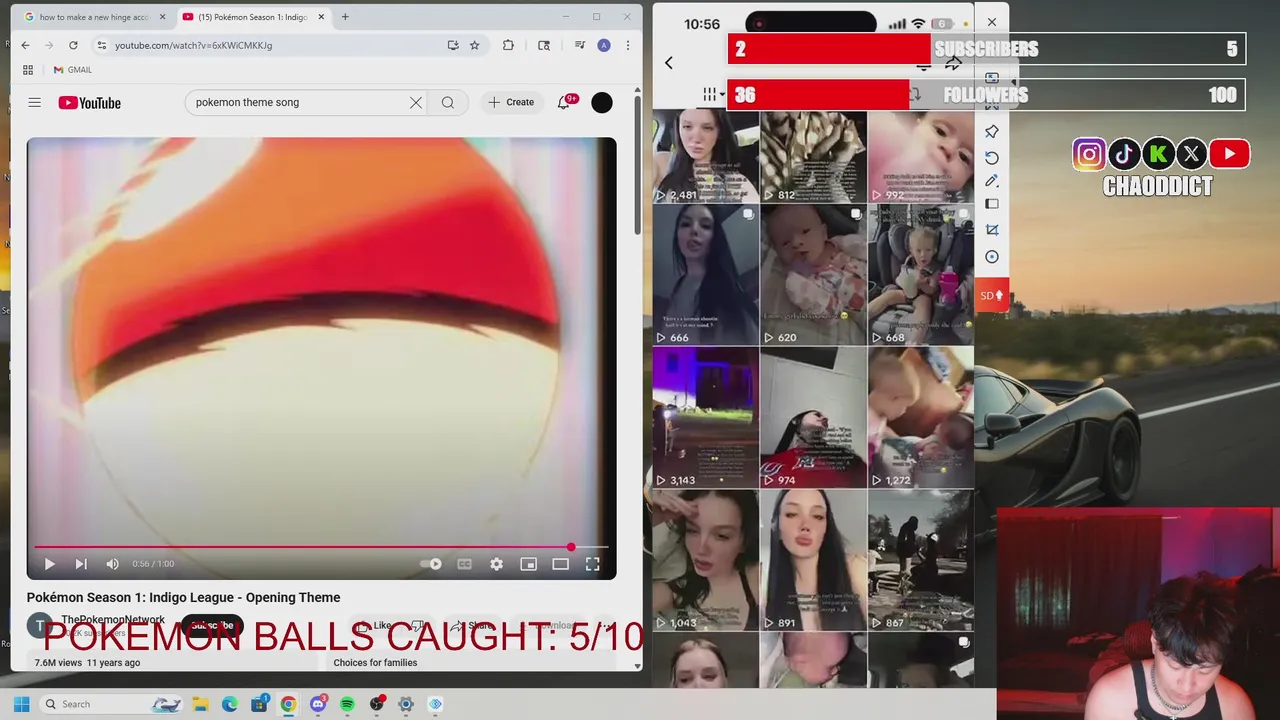Subscribe to ThePokemonNetwork channel

pos(212,626)
